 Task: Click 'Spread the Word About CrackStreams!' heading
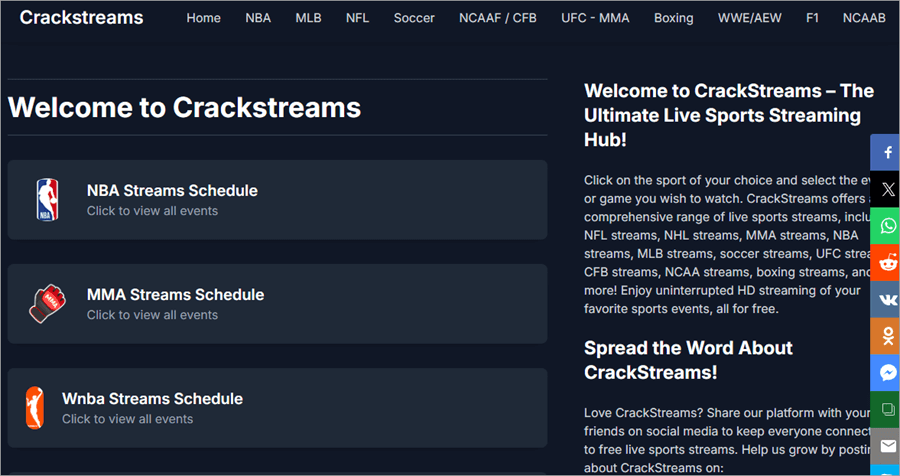click(x=688, y=360)
